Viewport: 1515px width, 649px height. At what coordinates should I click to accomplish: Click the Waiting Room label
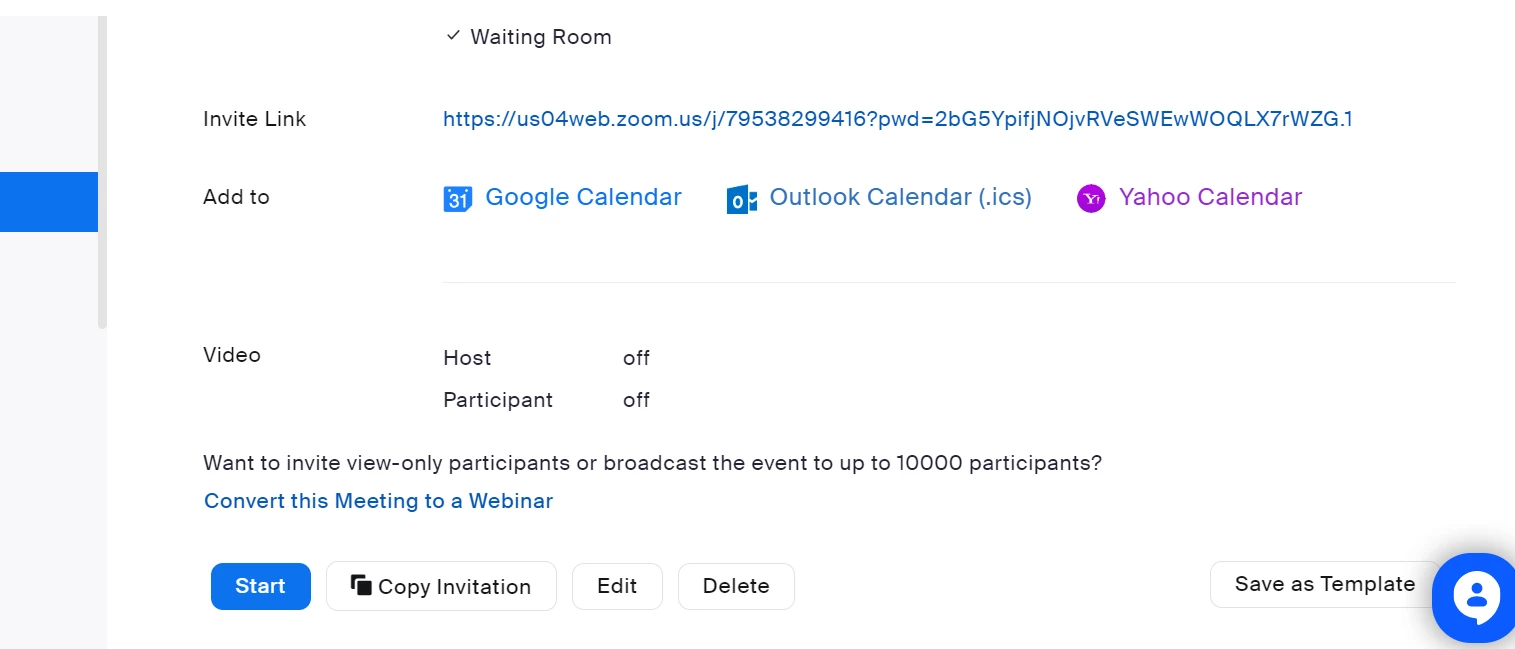pos(541,37)
